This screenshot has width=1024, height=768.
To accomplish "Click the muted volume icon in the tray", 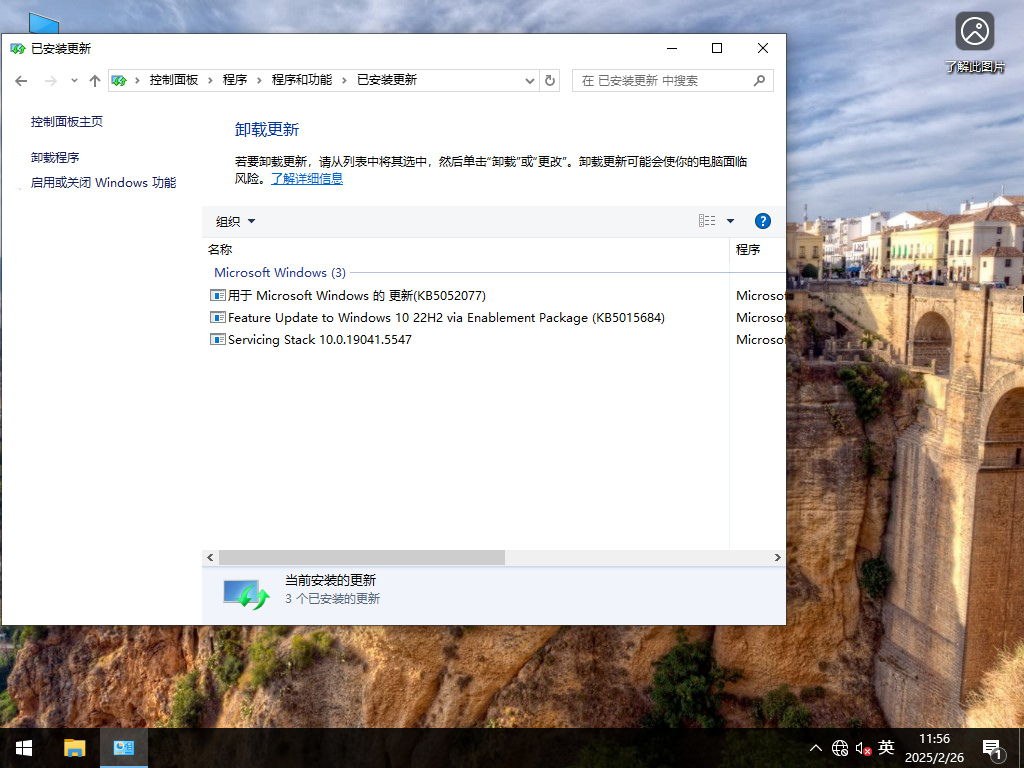I will [x=862, y=747].
